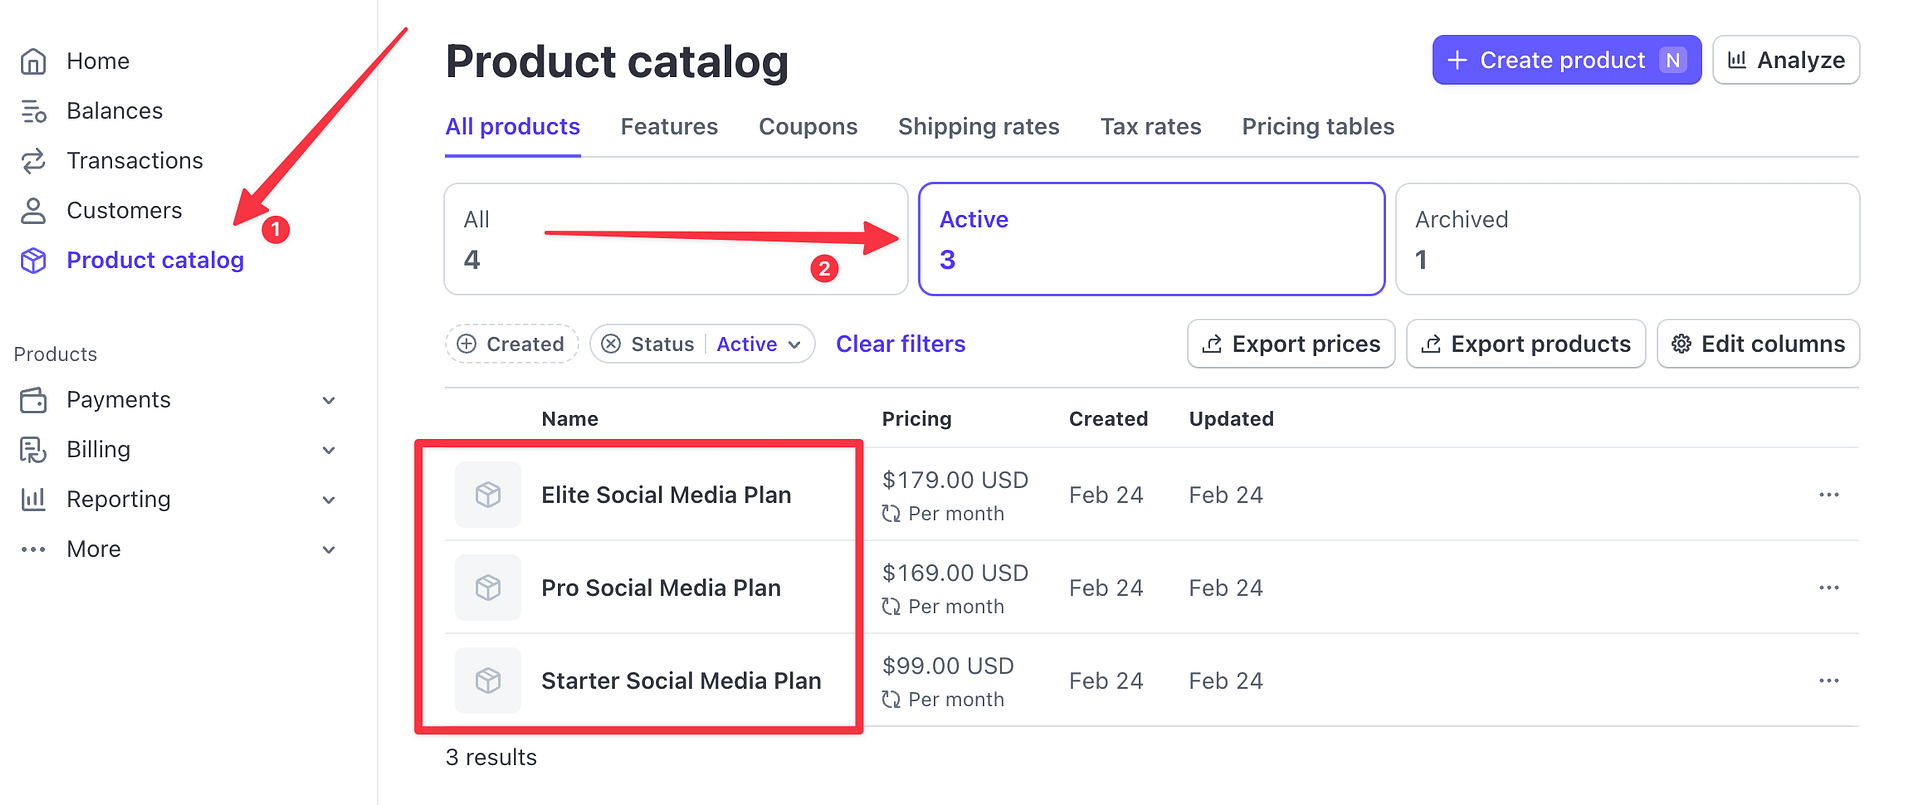
Task: Click the Elite Social Media Plan product thumbnail
Action: coord(488,494)
